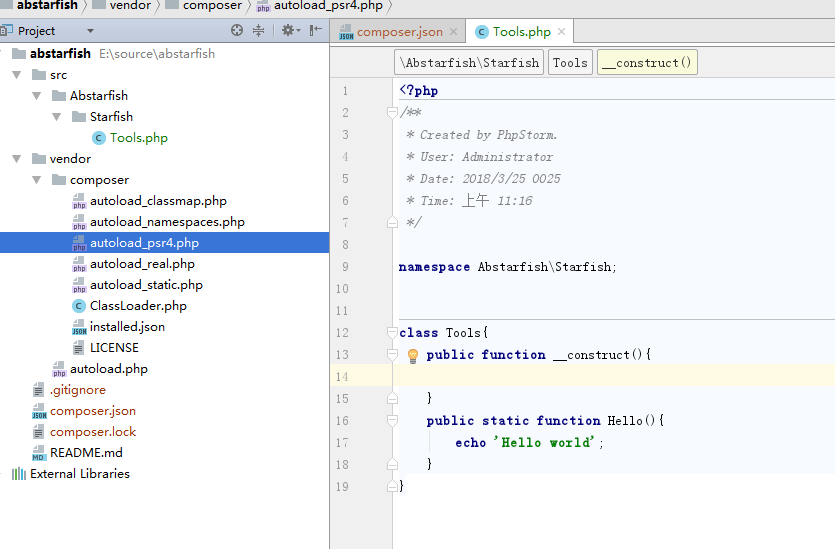Select autoload_psr4.php in the tree

(144, 243)
